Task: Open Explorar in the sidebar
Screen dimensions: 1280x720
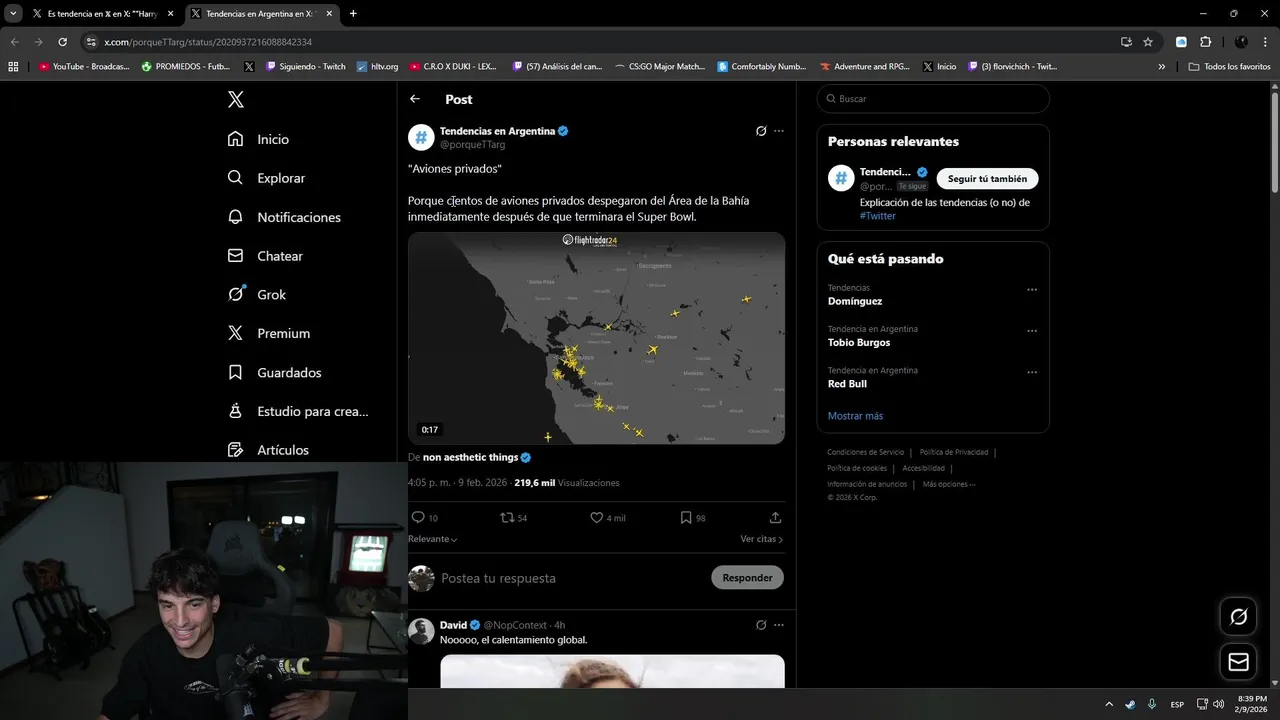Action: 266,178
